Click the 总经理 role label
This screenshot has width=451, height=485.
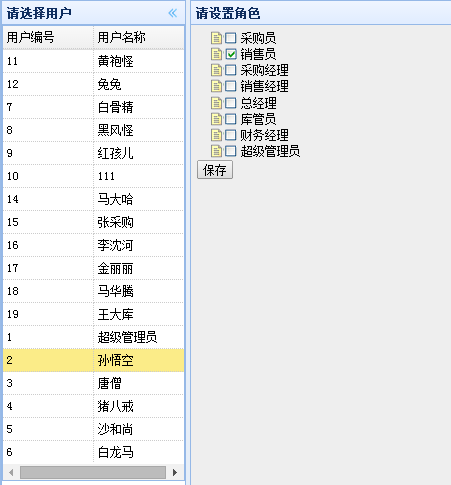pos(258,103)
